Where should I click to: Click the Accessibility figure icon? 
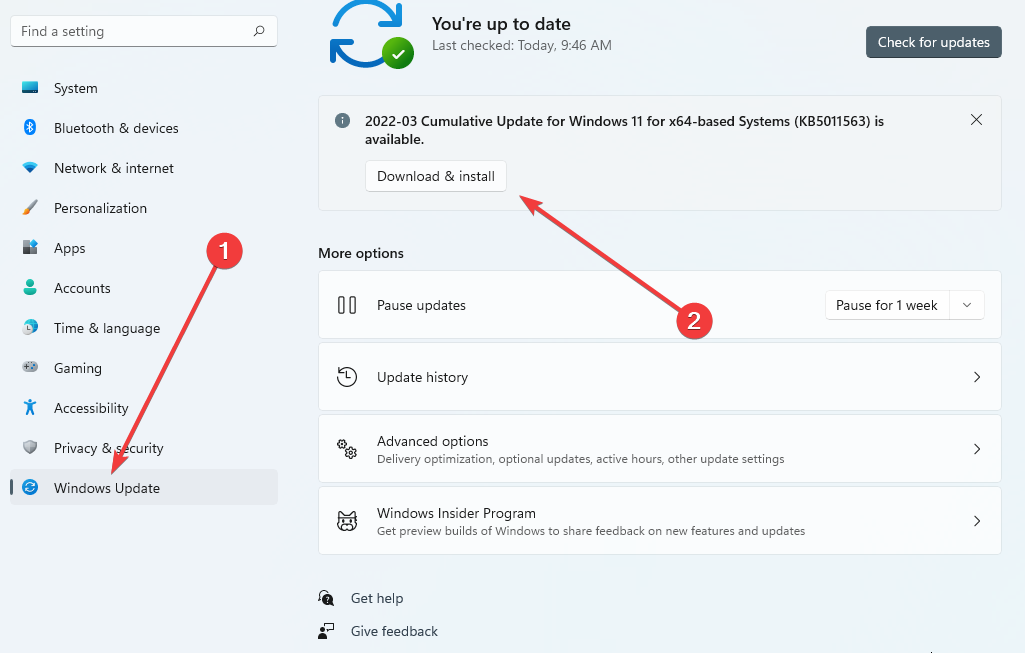pos(30,407)
